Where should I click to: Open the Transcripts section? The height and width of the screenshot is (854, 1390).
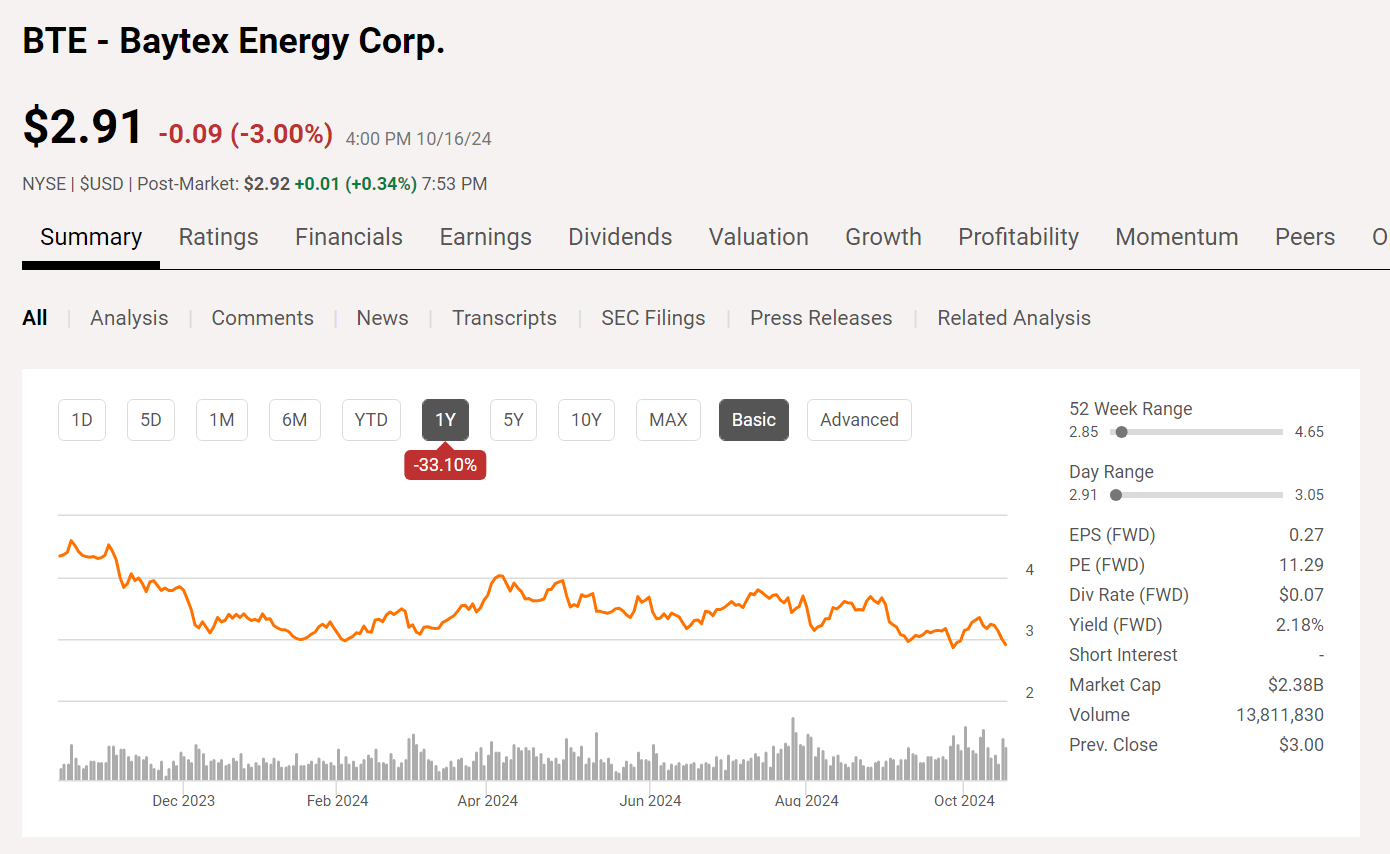[504, 317]
